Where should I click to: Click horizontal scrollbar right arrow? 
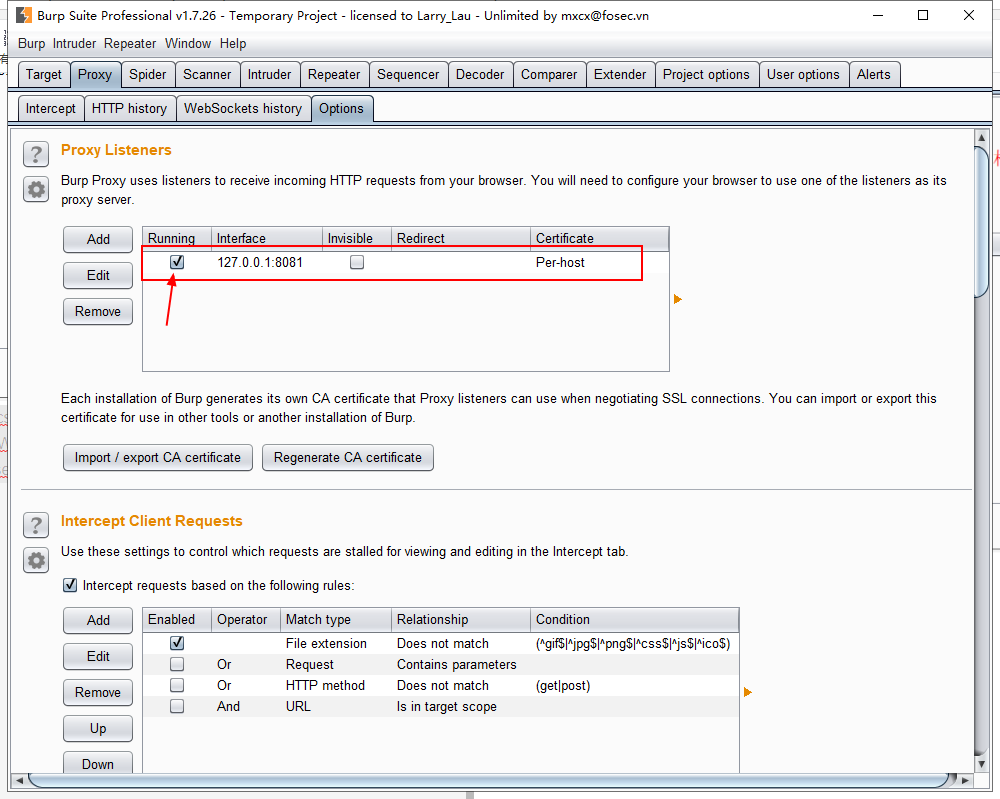coord(965,780)
